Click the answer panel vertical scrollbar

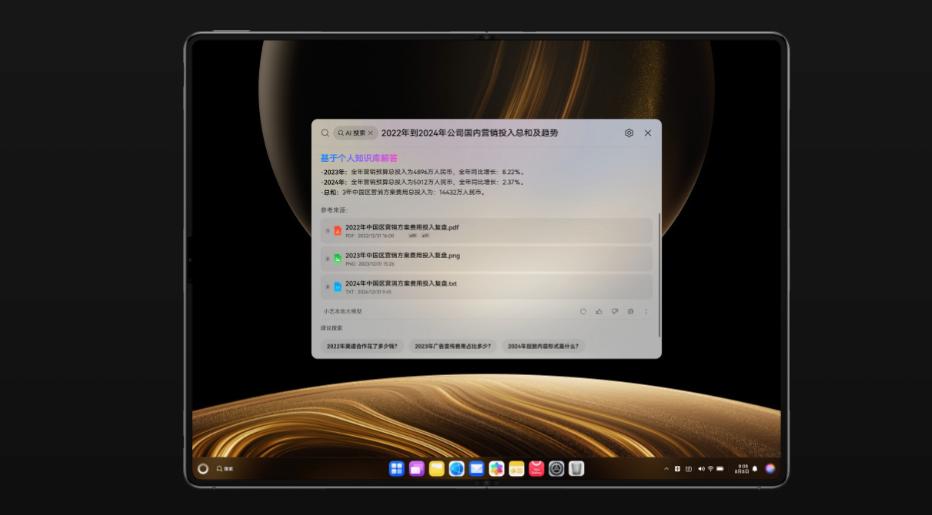click(659, 275)
